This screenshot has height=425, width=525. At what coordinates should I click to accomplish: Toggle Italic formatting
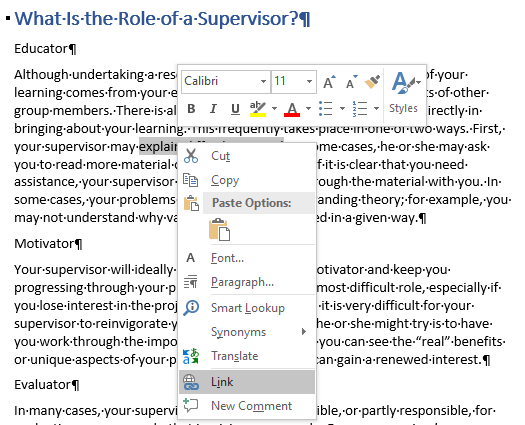pyautogui.click(x=213, y=109)
